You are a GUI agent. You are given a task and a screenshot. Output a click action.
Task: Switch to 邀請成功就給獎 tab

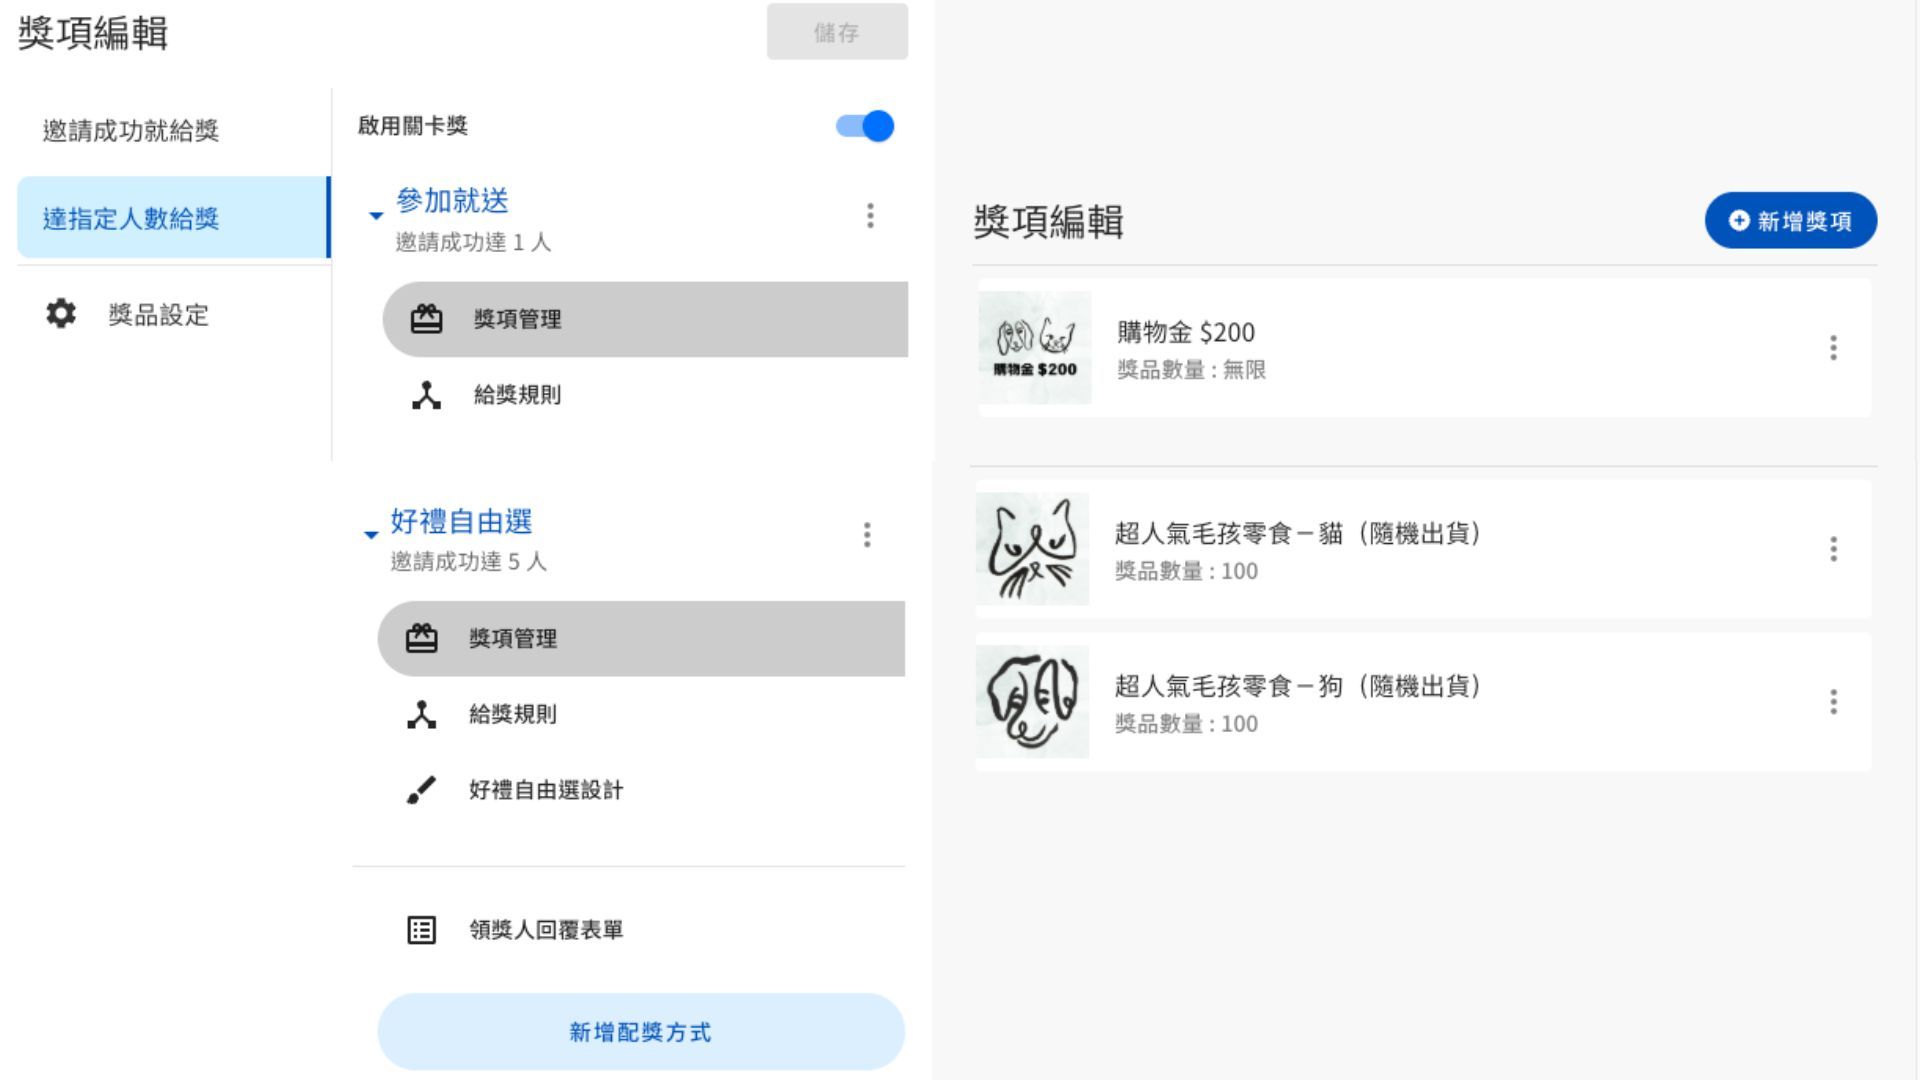pos(130,131)
